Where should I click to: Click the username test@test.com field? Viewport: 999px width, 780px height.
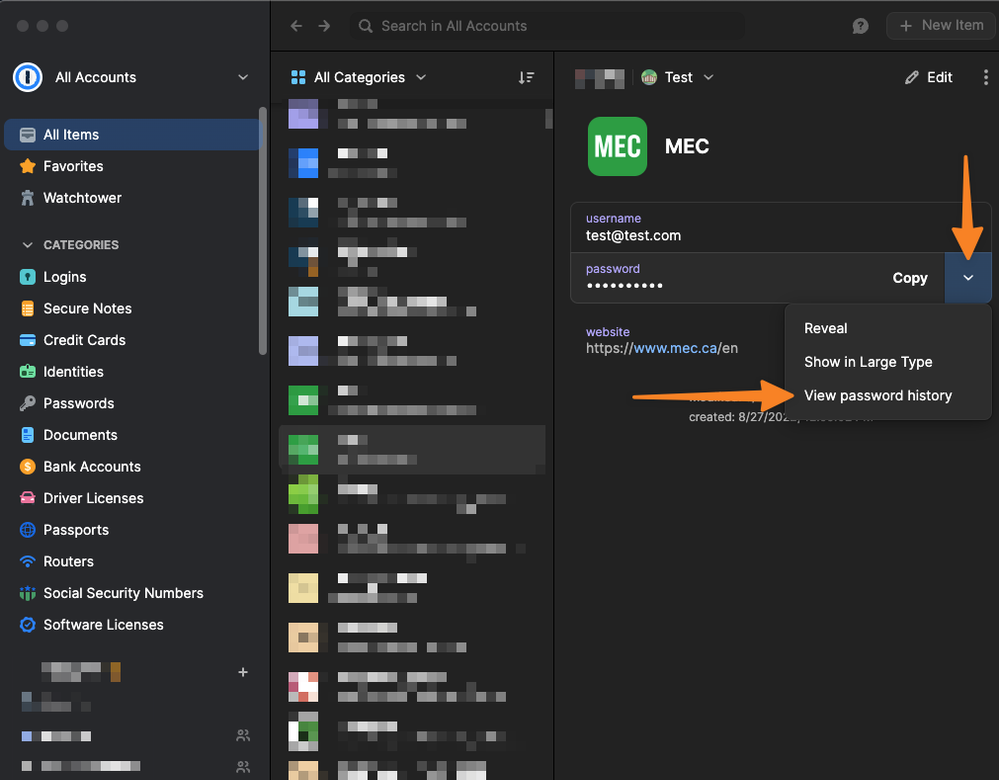coord(780,228)
